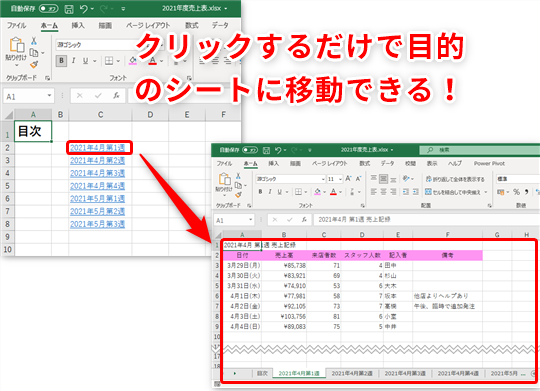Open Power Pivot tab in lower-right window
540x391 pixels.
point(489,163)
